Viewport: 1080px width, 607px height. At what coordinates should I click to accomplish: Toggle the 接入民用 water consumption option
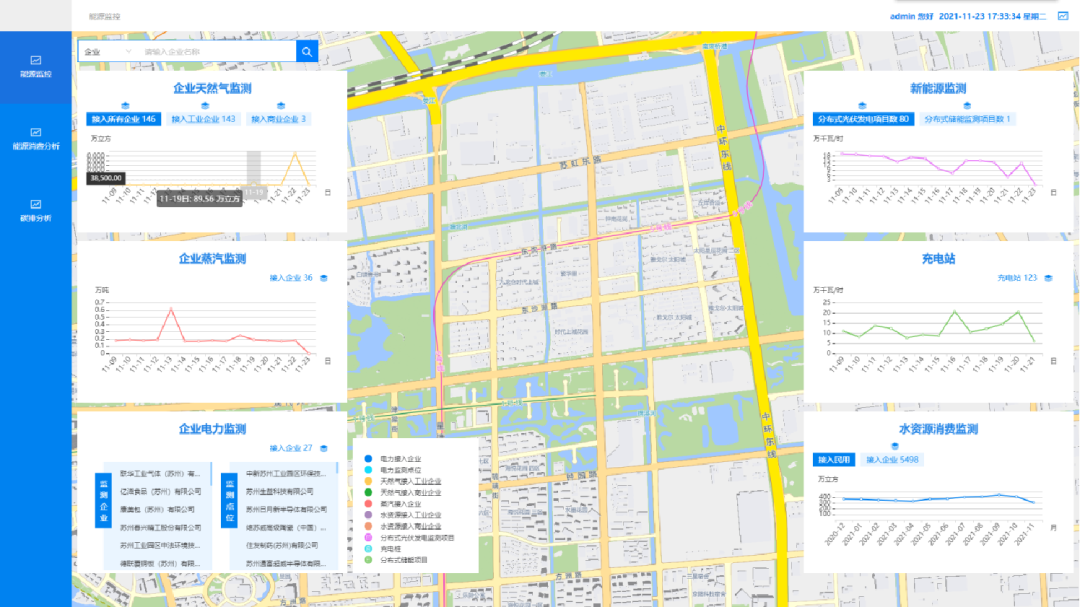coord(835,460)
